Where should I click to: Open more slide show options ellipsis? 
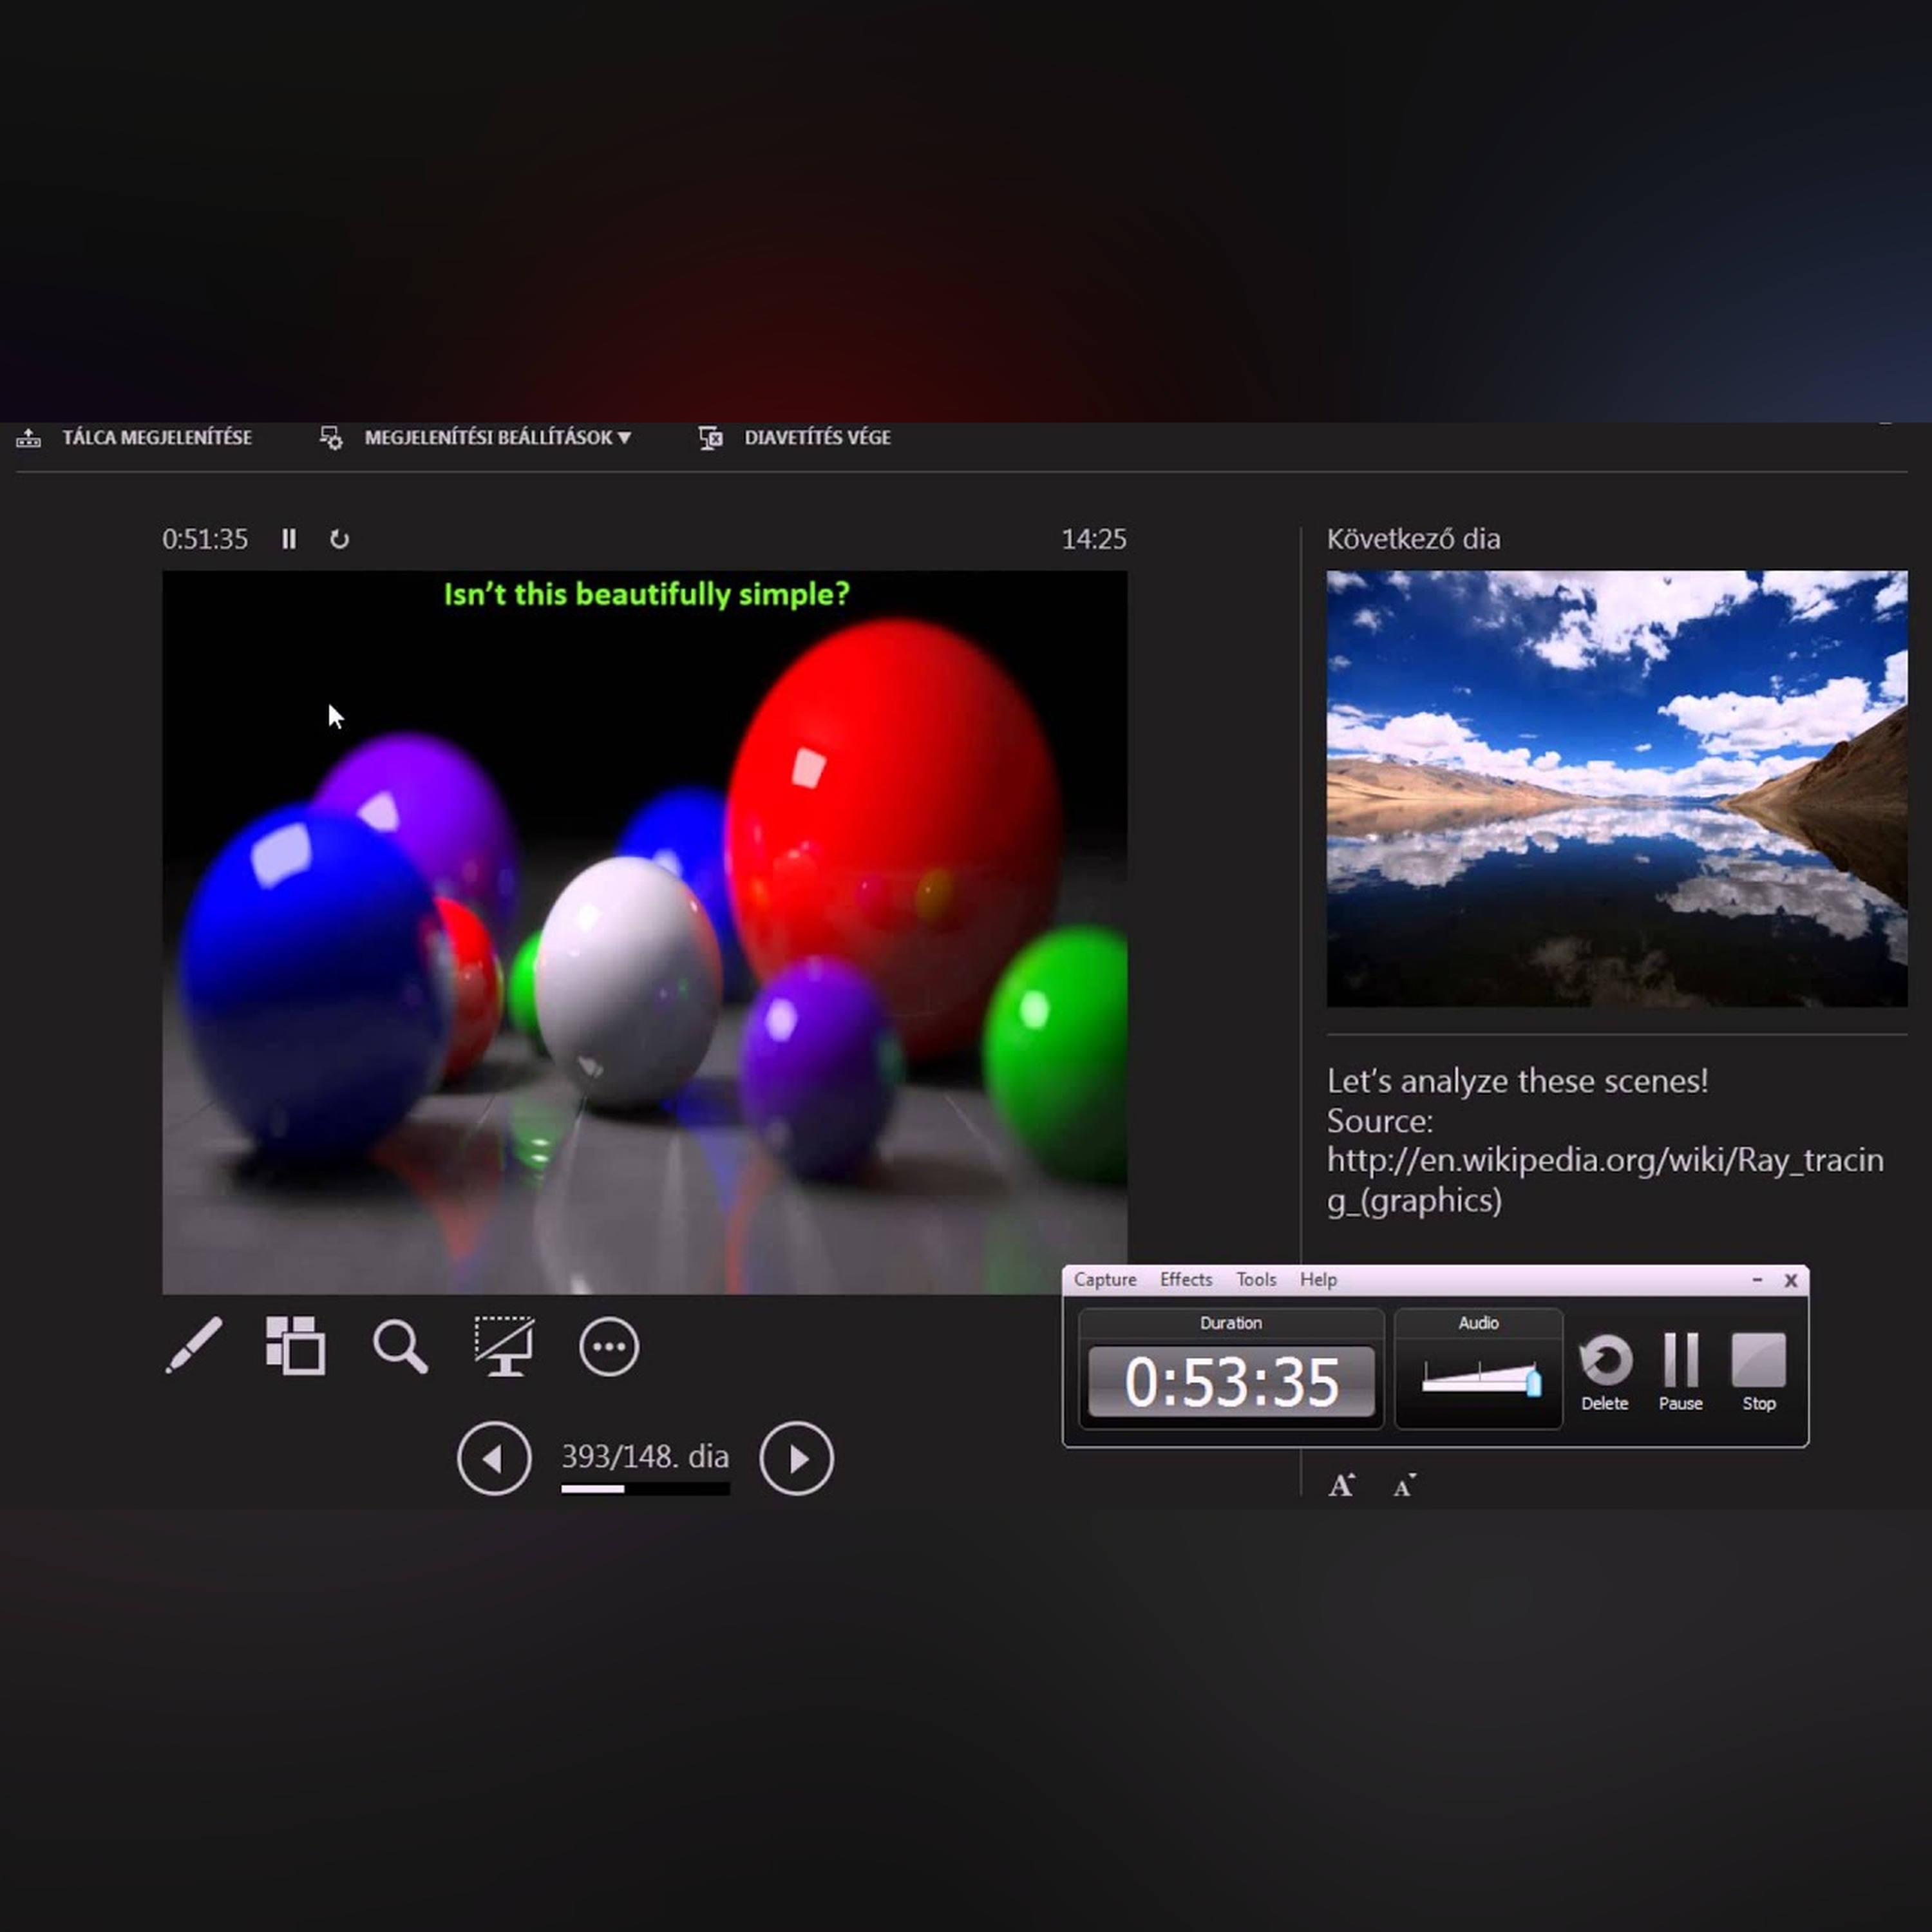pos(608,1346)
